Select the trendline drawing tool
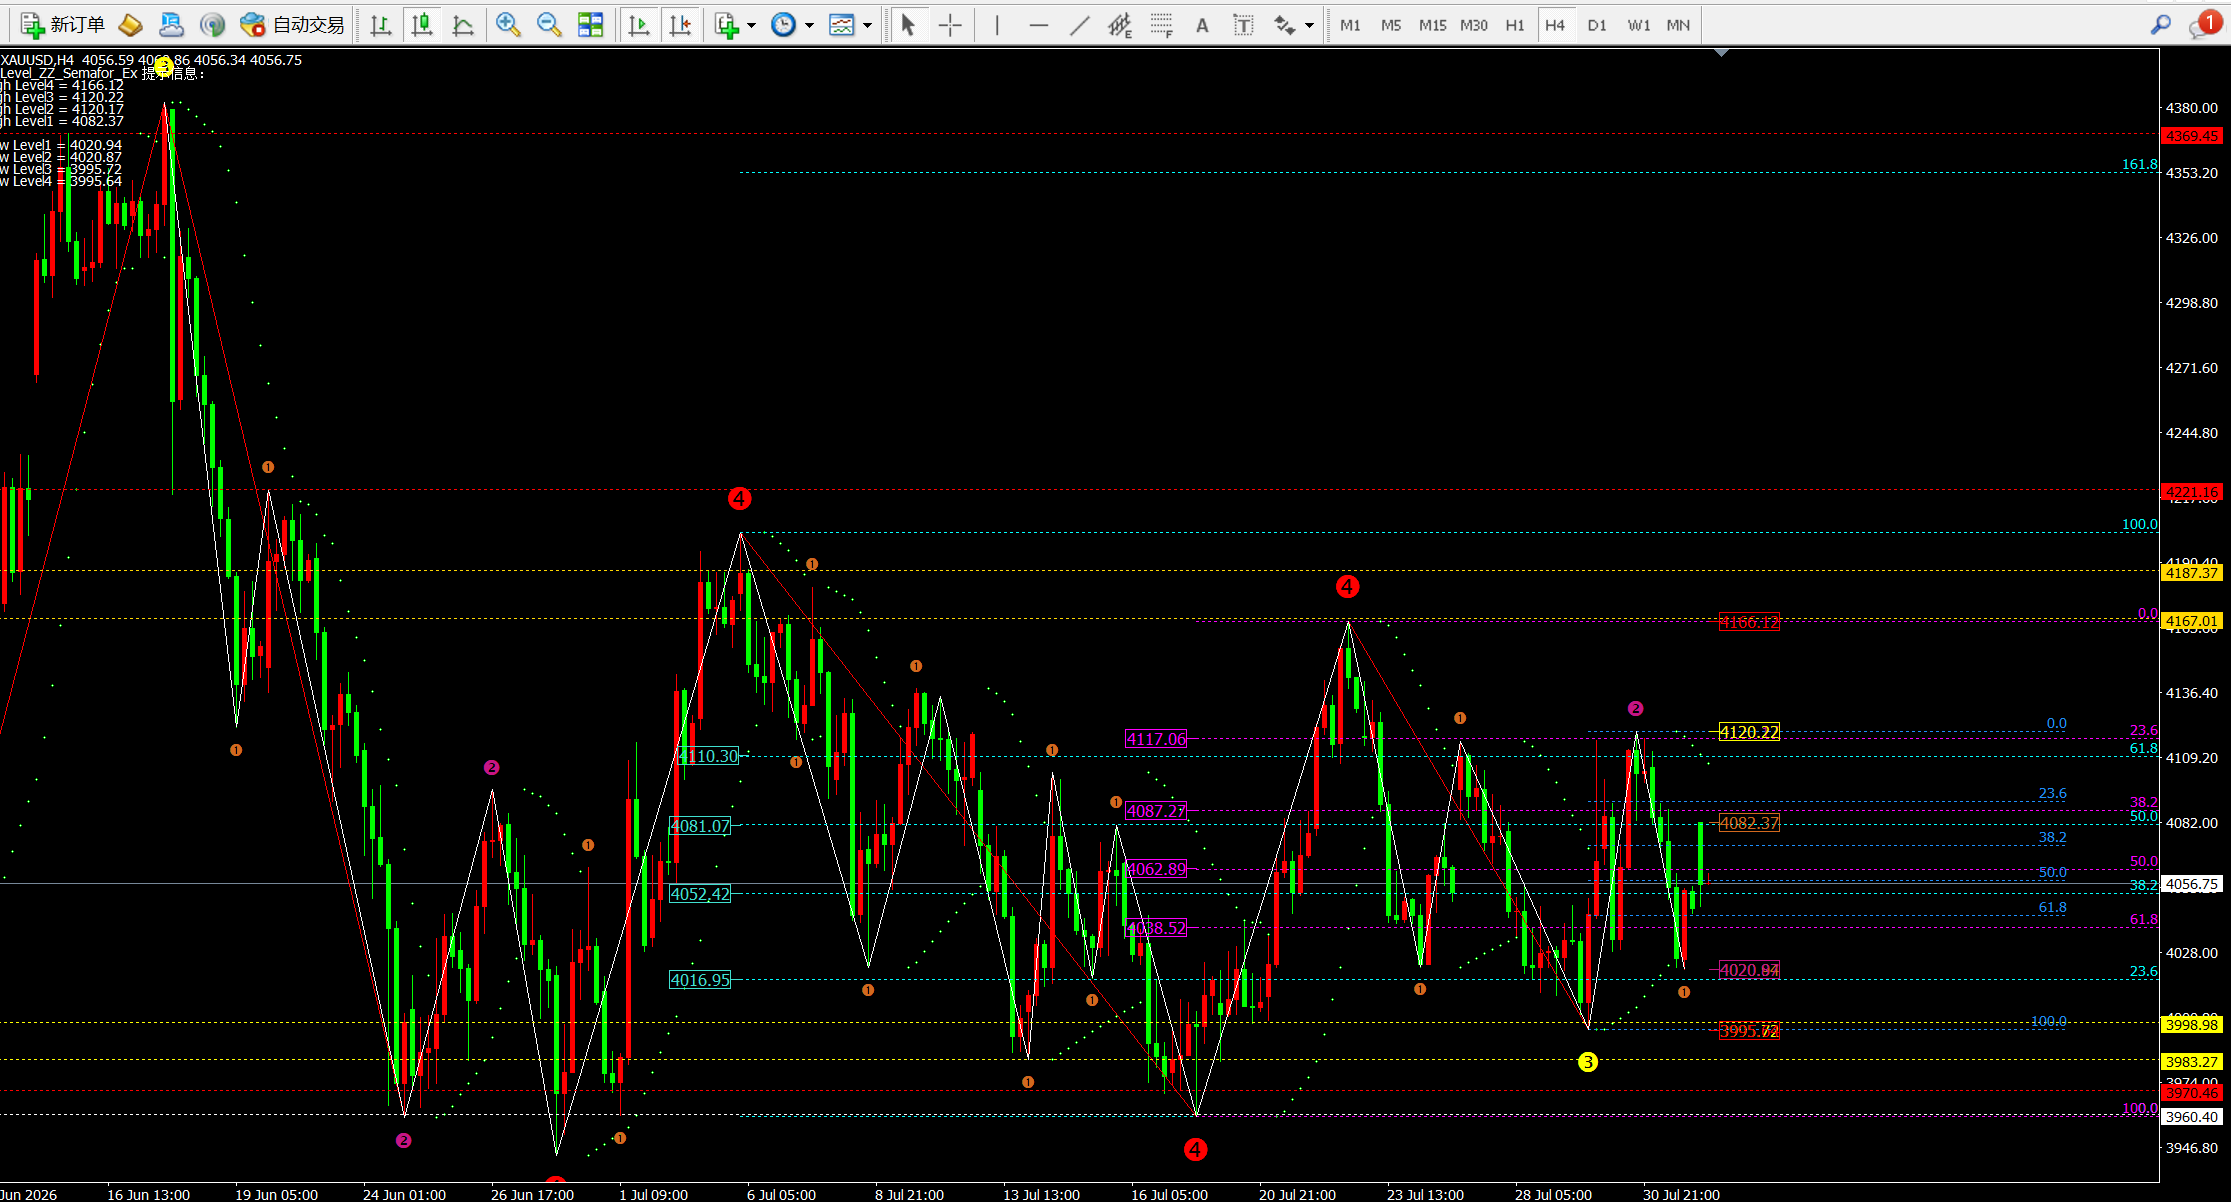Screen dimensions: 2231x1202 (1080, 25)
